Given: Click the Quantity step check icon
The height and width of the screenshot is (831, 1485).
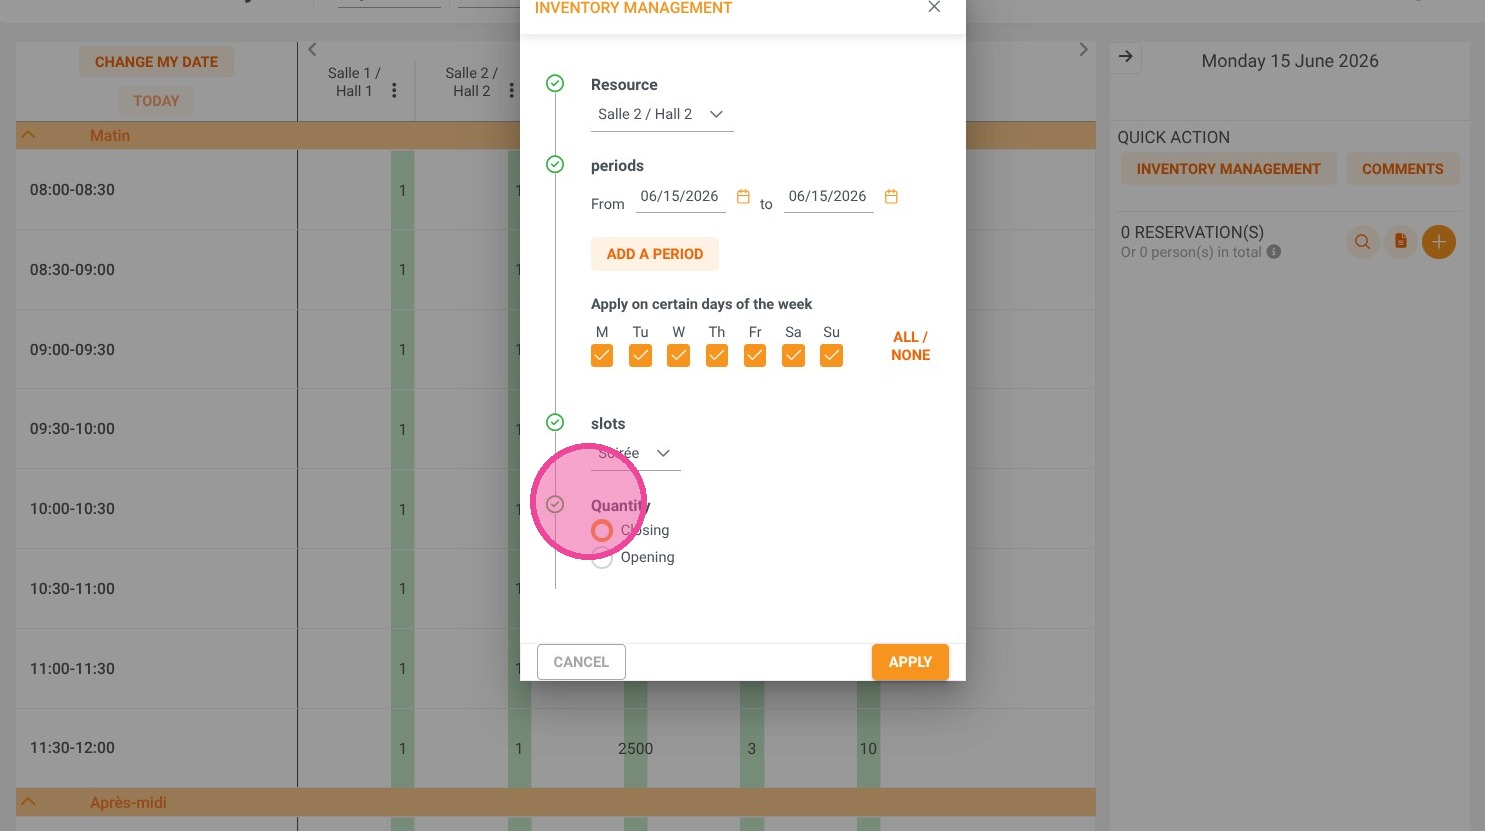Looking at the screenshot, I should pos(555,505).
